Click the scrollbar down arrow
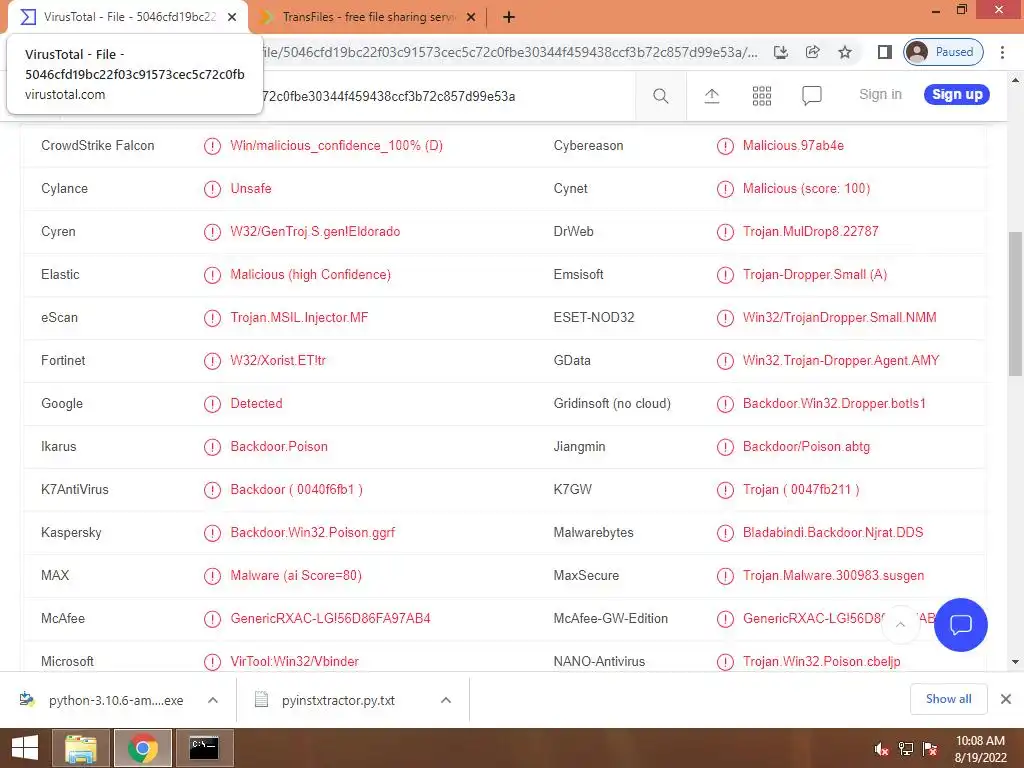Image resolution: width=1024 pixels, height=768 pixels. coord(1016,662)
